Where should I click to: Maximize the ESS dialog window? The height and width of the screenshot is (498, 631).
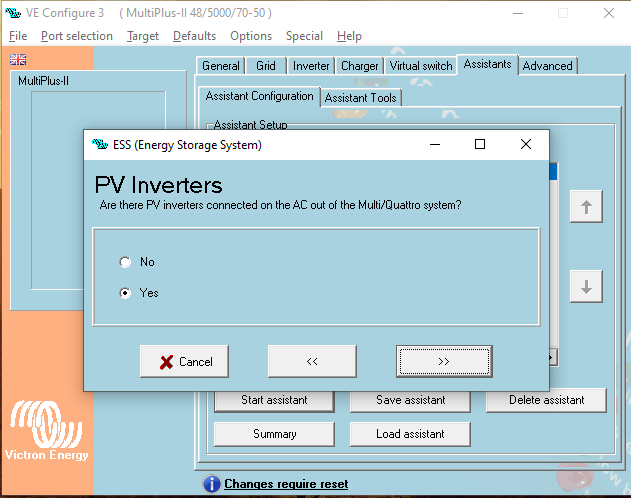pos(480,144)
